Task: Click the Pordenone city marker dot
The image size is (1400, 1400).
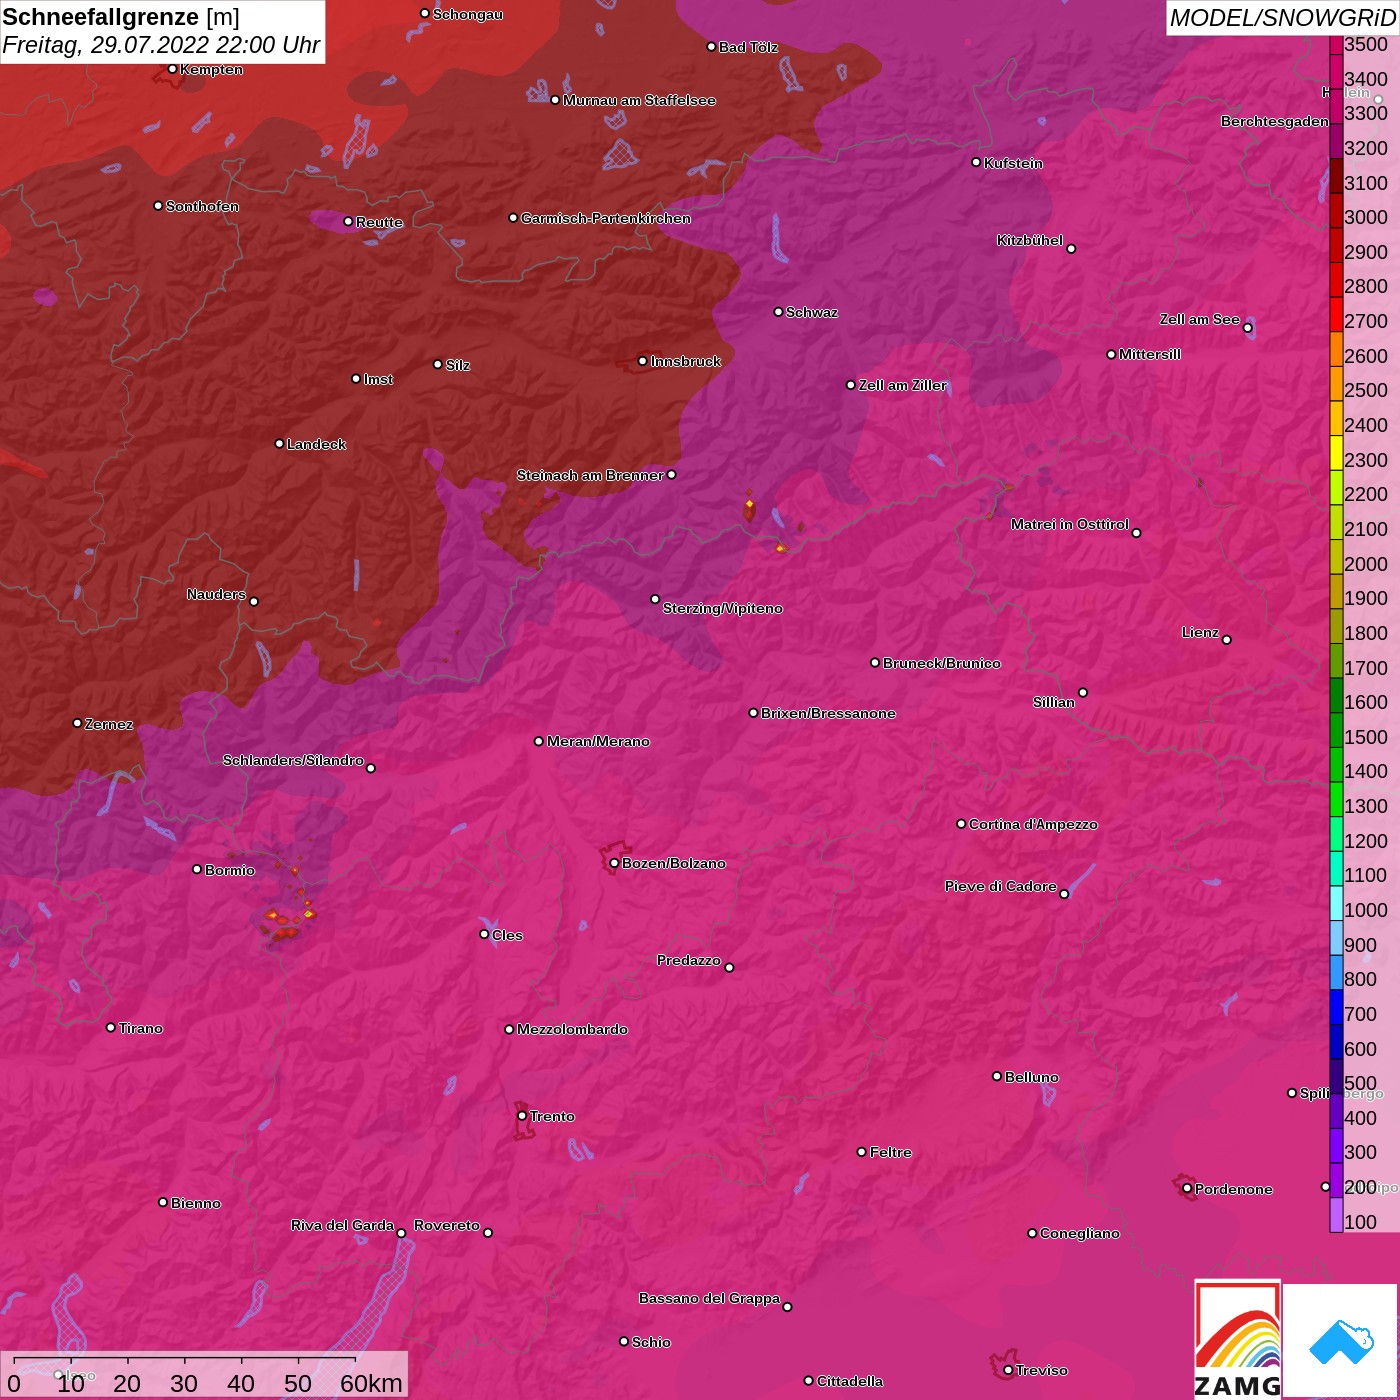Action: pos(1187,1189)
